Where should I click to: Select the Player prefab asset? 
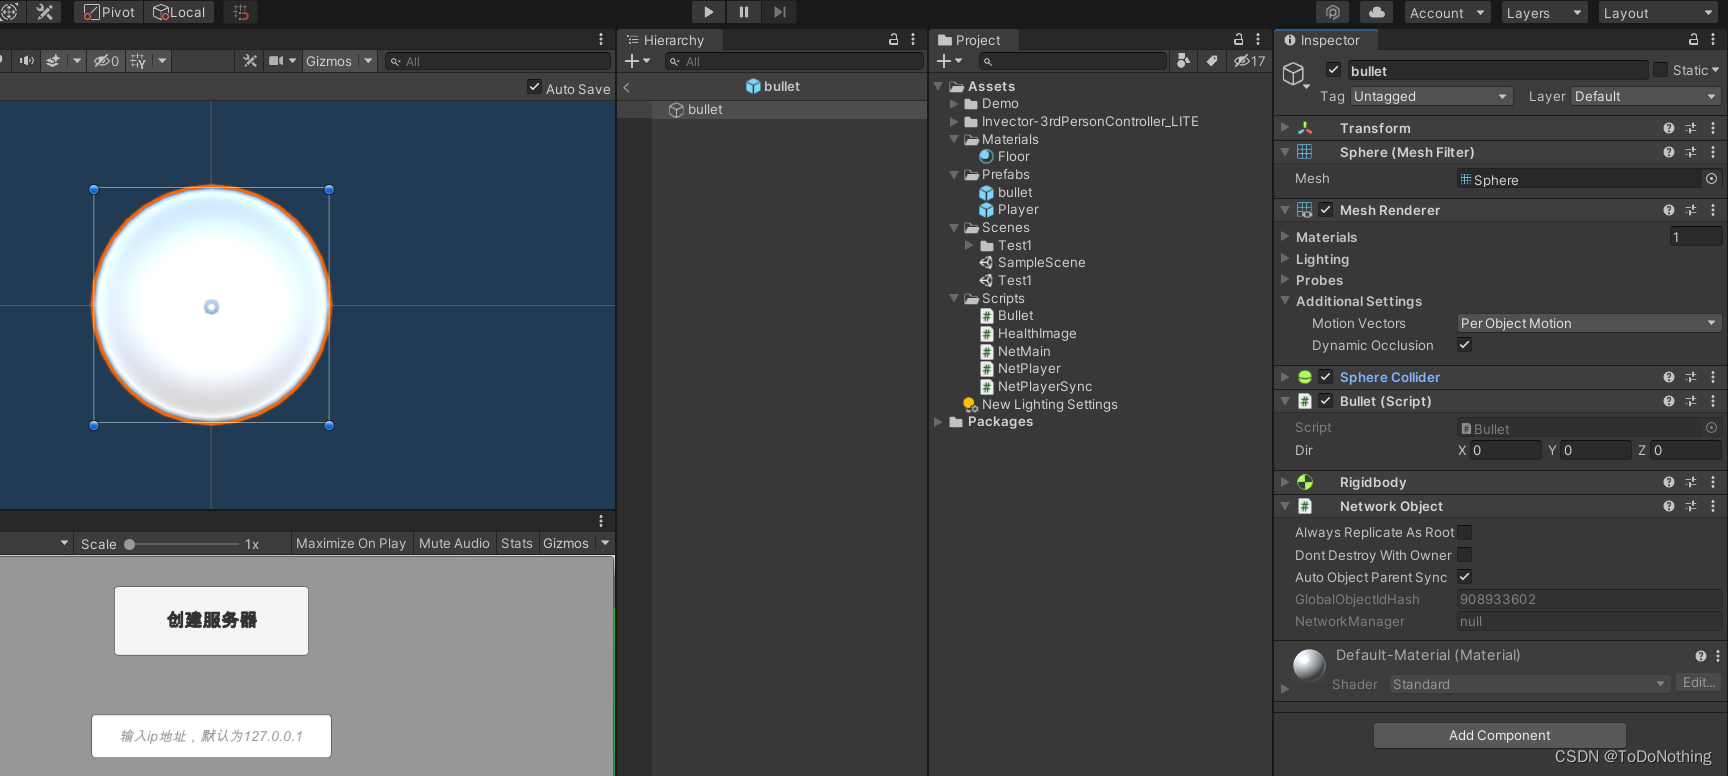1008,210
